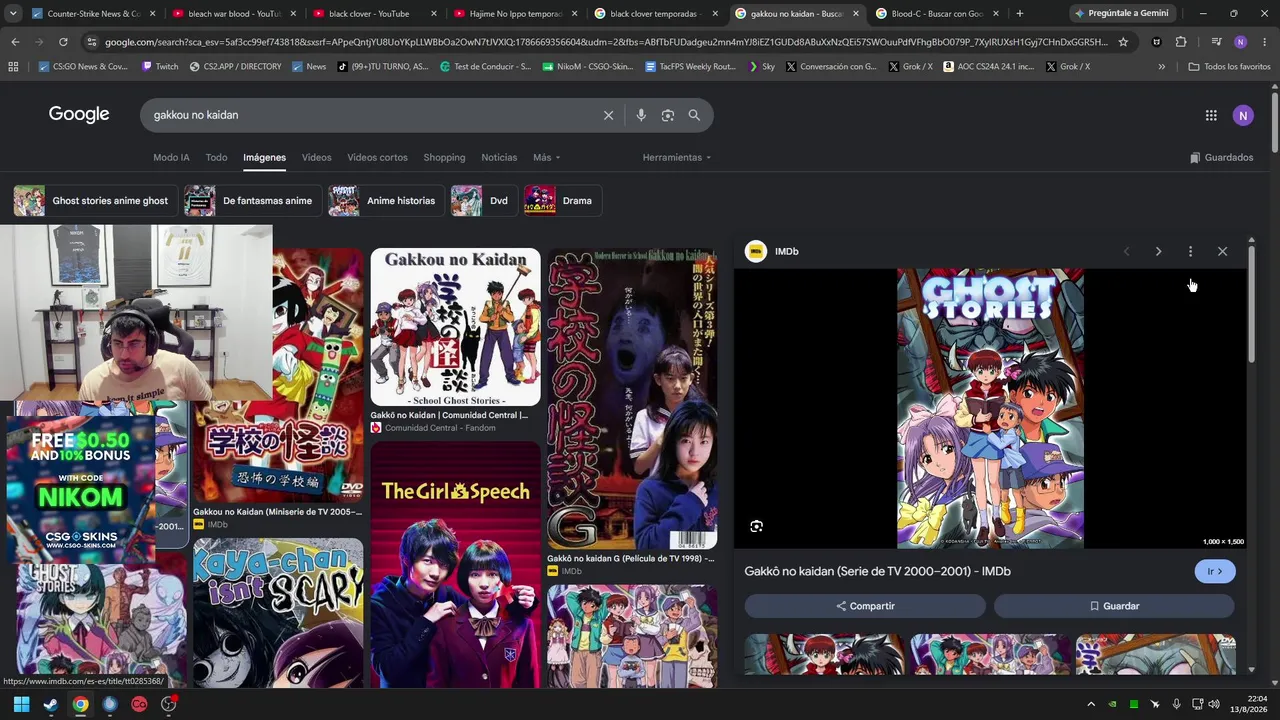The height and width of the screenshot is (720, 1280).
Task: Open the tab search dropdown arrow
Action: click(13, 14)
